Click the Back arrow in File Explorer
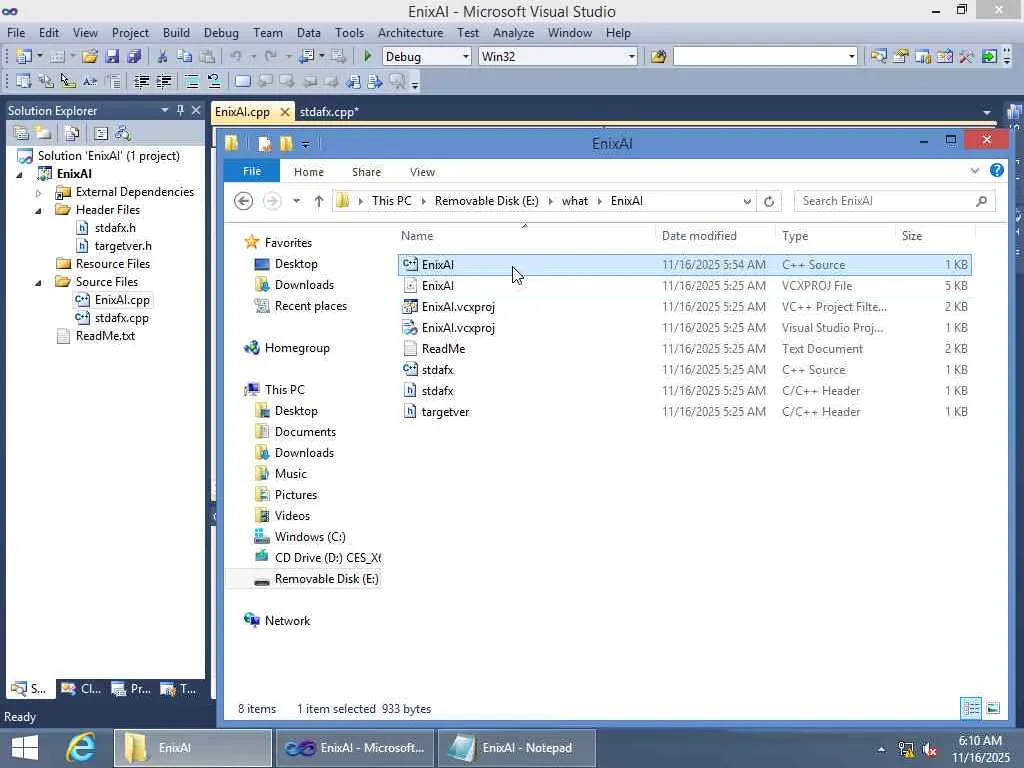Viewport: 1024px width, 768px height. click(244, 201)
